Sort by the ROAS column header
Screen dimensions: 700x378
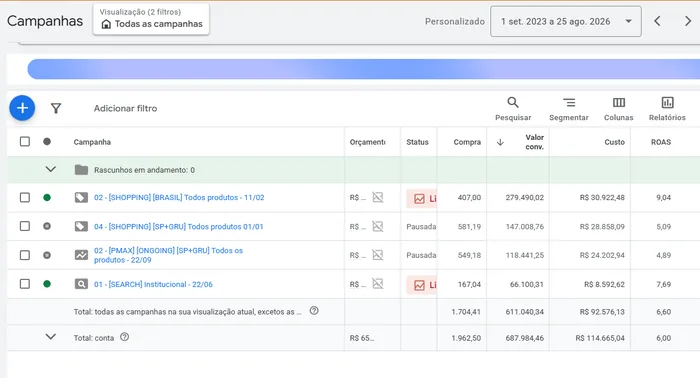[x=661, y=142]
